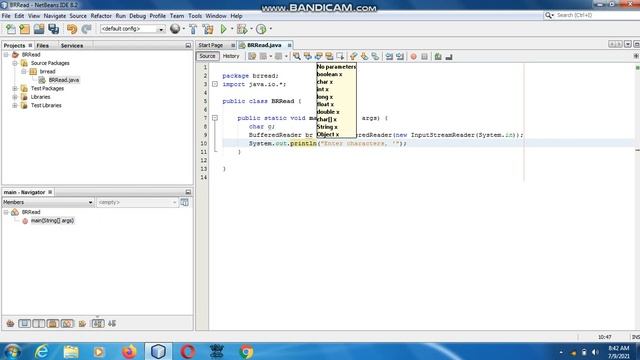Click the Profile Project icon
640x360 pixels.
pos(261,29)
